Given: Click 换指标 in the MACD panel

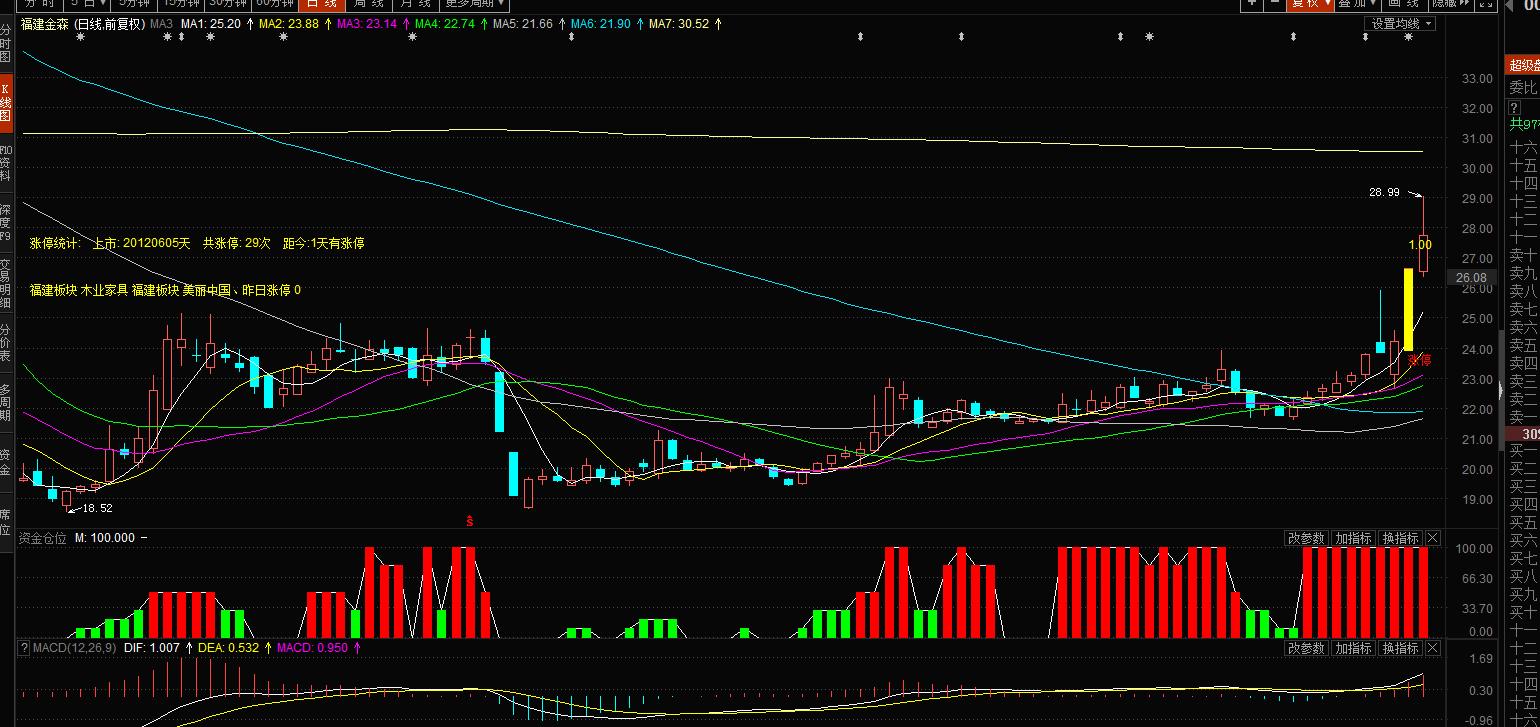Looking at the screenshot, I should 1400,648.
